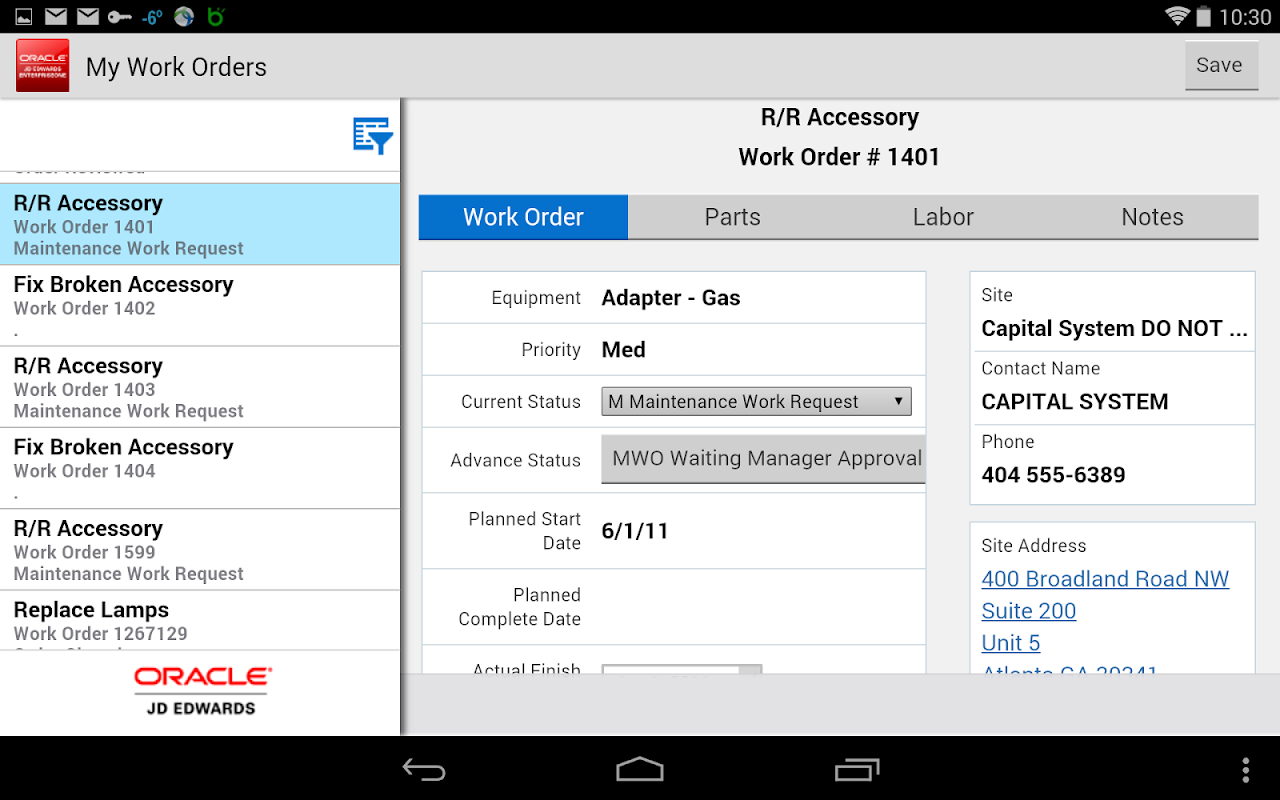1280x800 pixels.
Task: Tap the -6° weather notification icon
Action: coord(152,16)
